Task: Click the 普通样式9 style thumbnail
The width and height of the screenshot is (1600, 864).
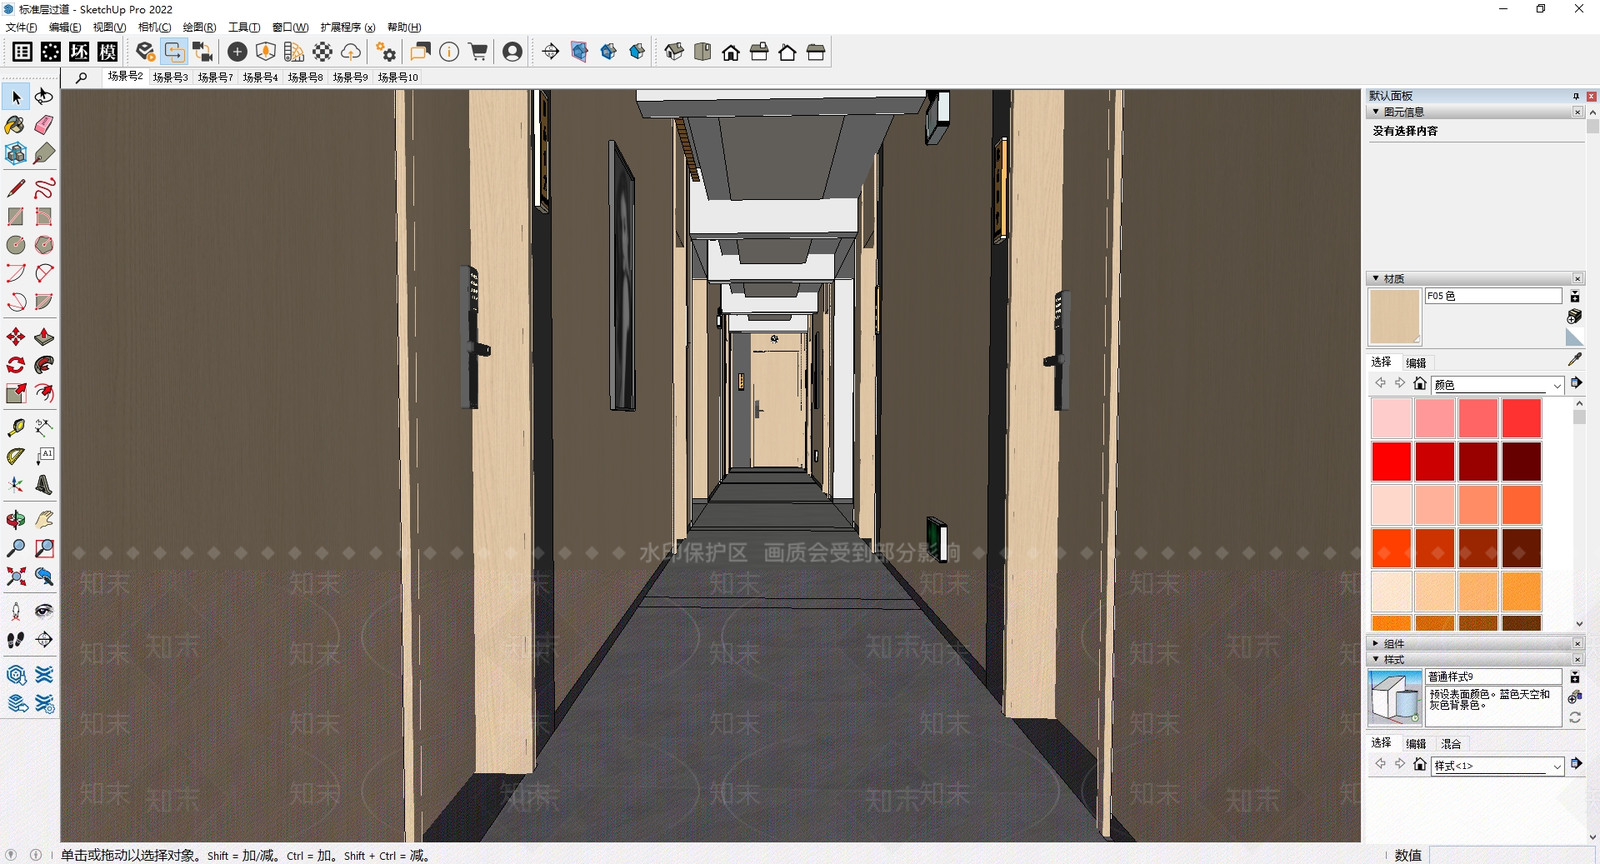Action: tap(1395, 697)
